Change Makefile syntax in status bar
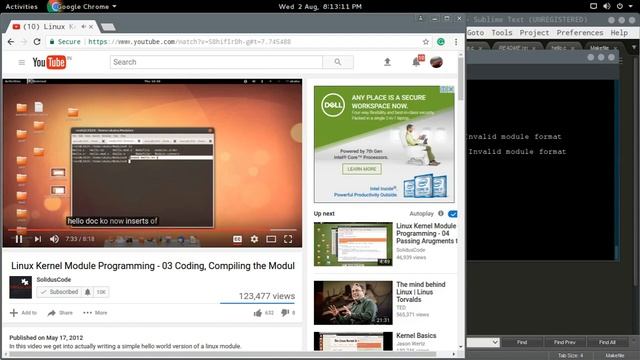This screenshot has width=640, height=360. 615,356
